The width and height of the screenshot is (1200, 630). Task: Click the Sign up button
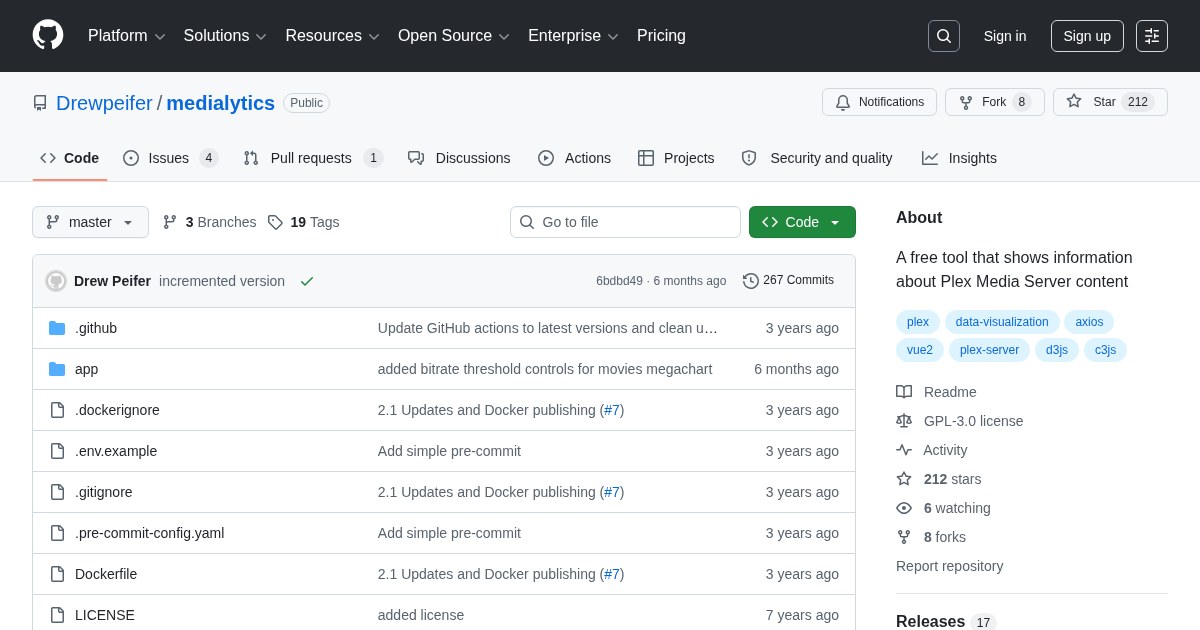(1087, 36)
